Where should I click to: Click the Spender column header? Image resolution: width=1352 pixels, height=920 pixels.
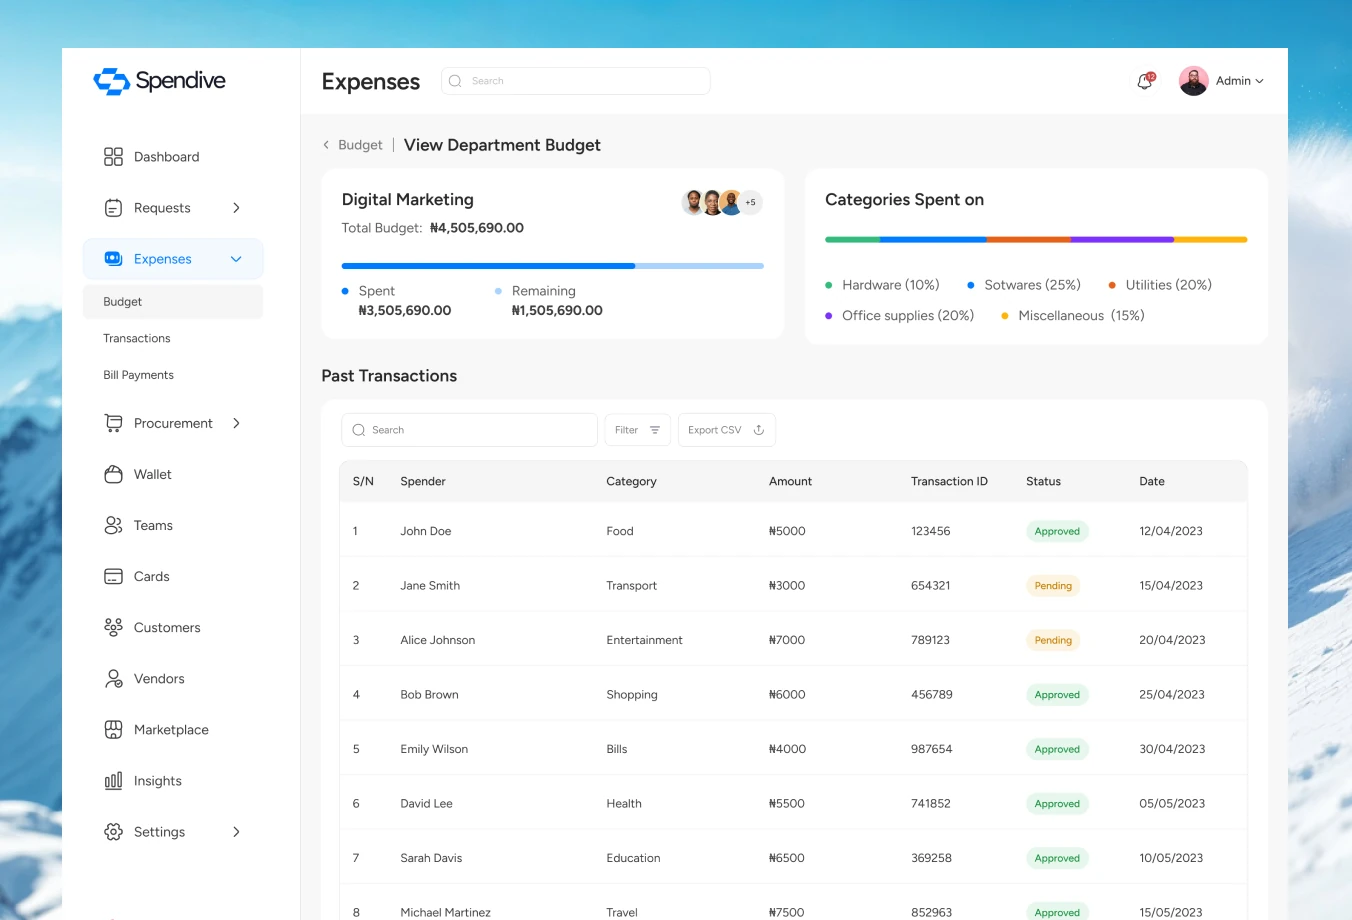click(x=423, y=481)
